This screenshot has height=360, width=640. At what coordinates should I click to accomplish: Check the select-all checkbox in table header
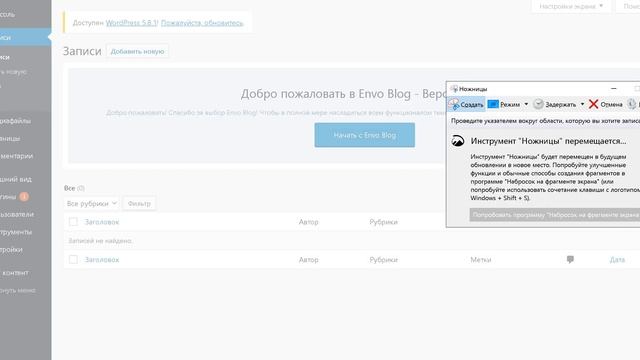[x=73, y=222]
